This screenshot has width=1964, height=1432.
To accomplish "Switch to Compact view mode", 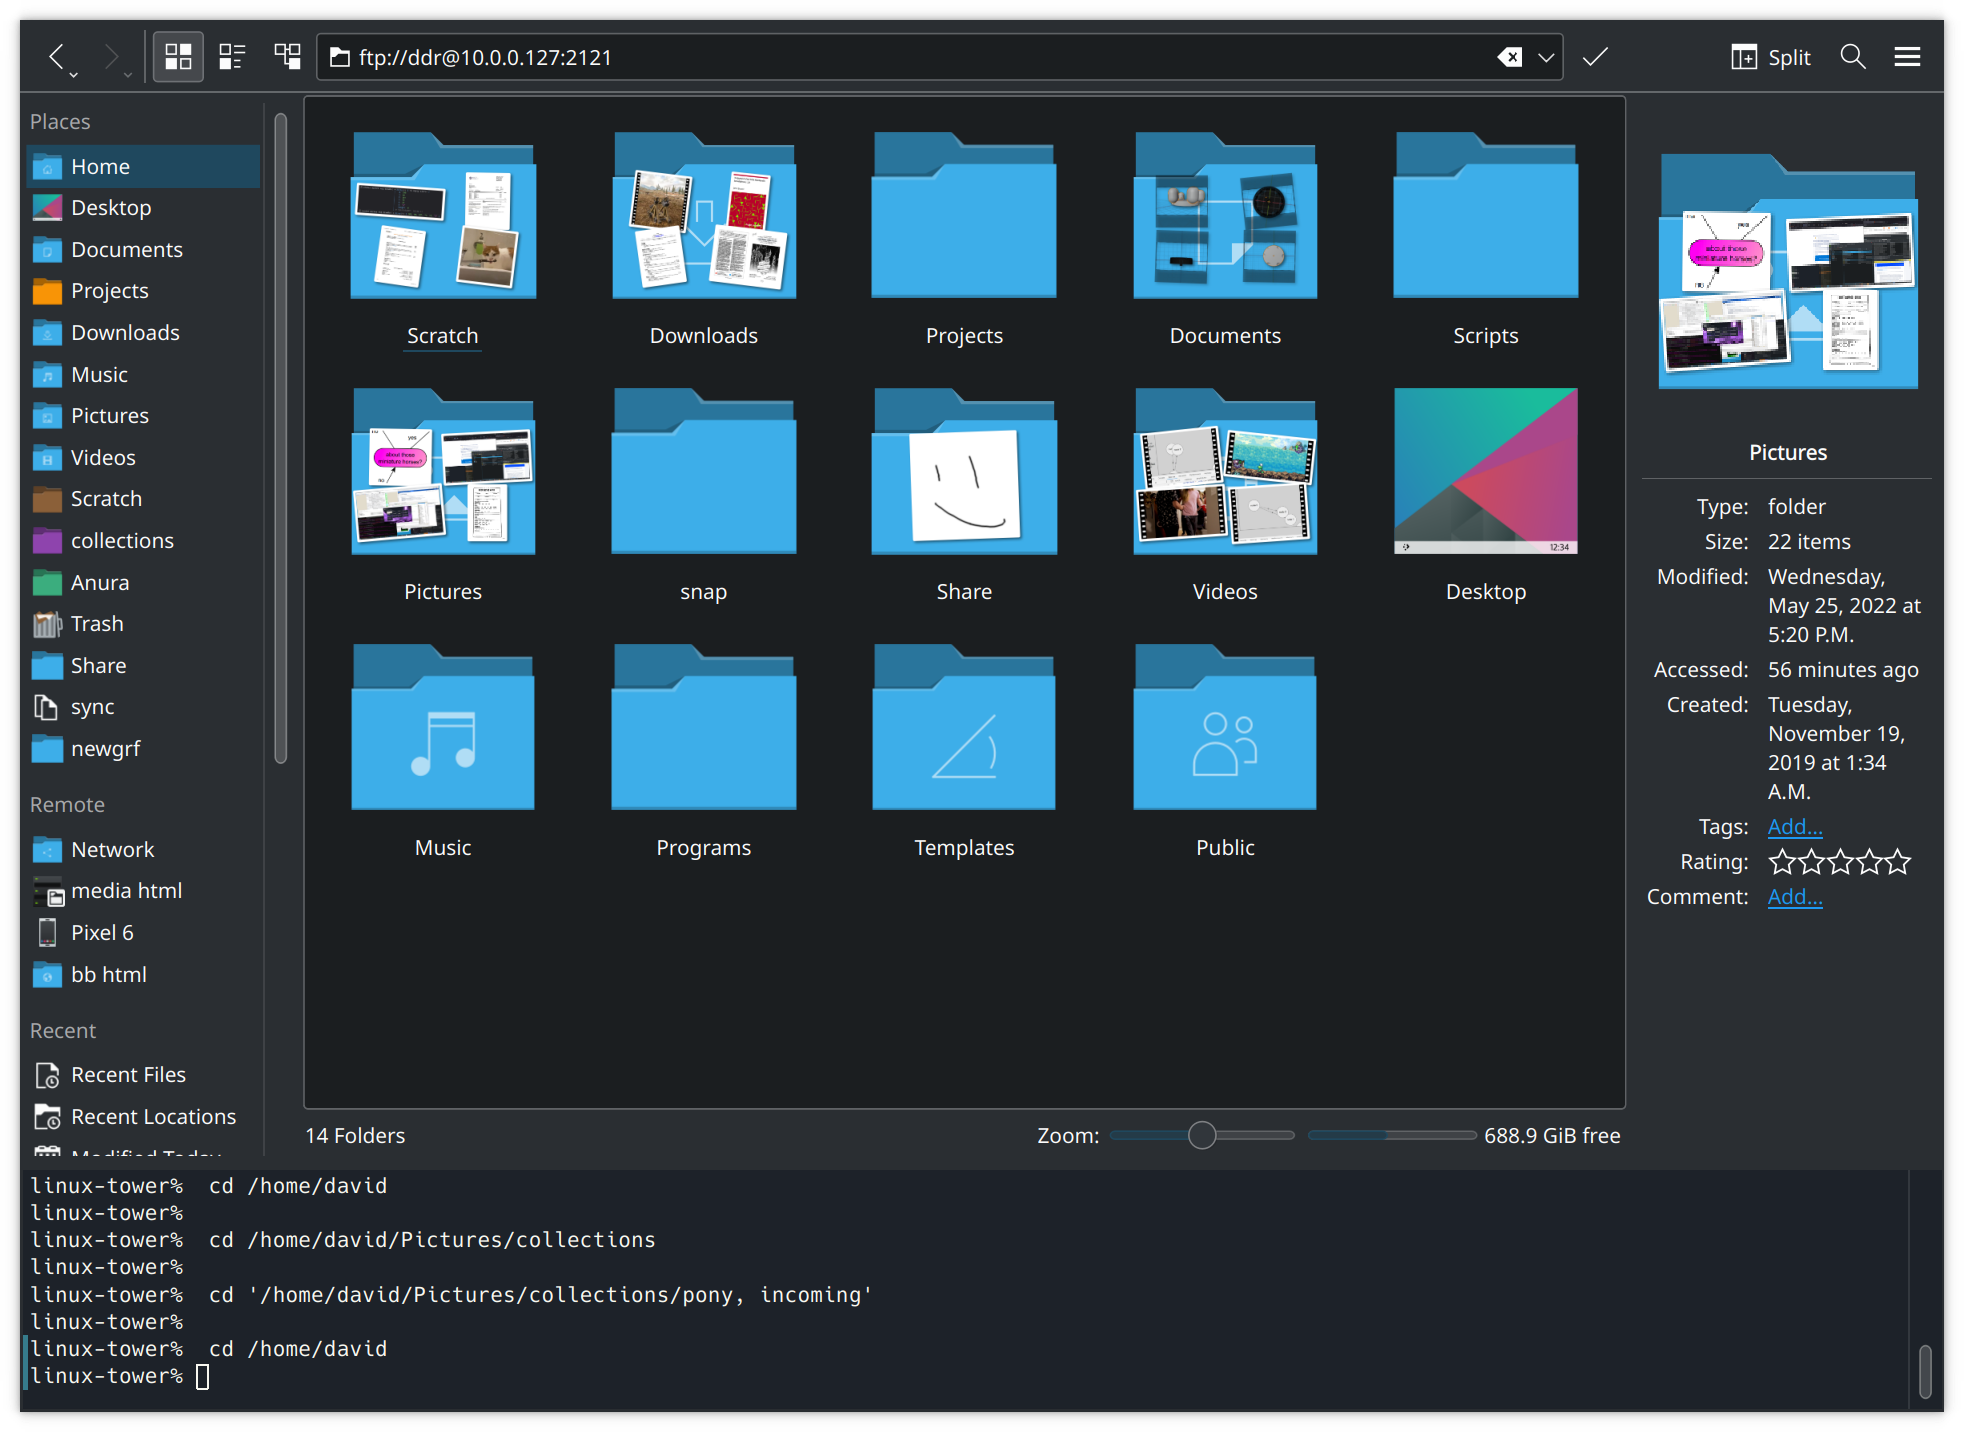I will tap(232, 57).
